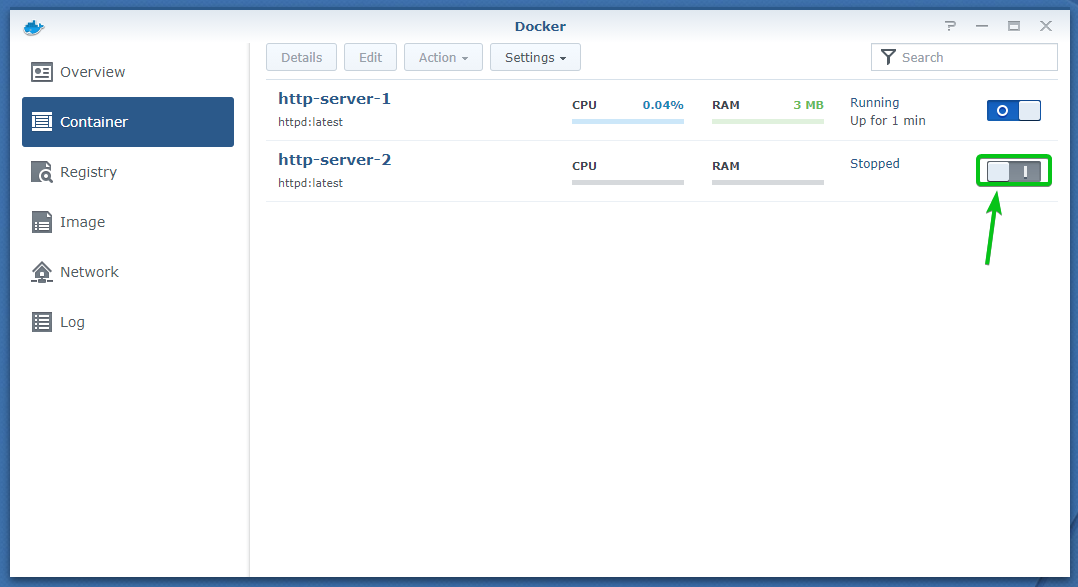Select the http-server-2 container name
The height and width of the screenshot is (587, 1078).
[x=334, y=159]
